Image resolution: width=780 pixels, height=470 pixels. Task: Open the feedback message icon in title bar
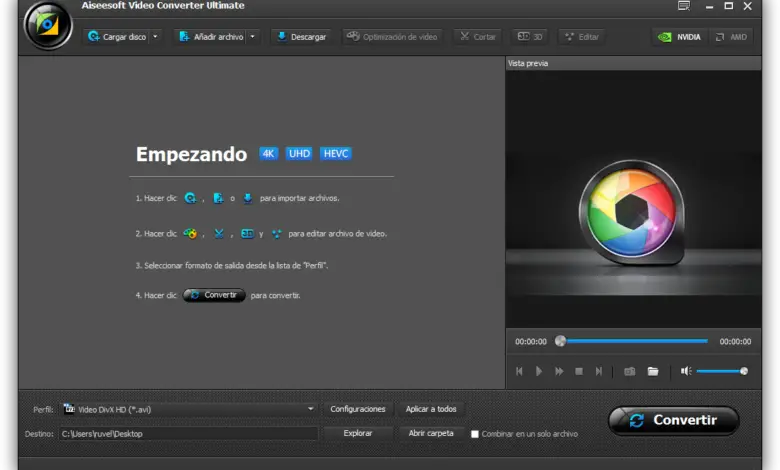(684, 6)
